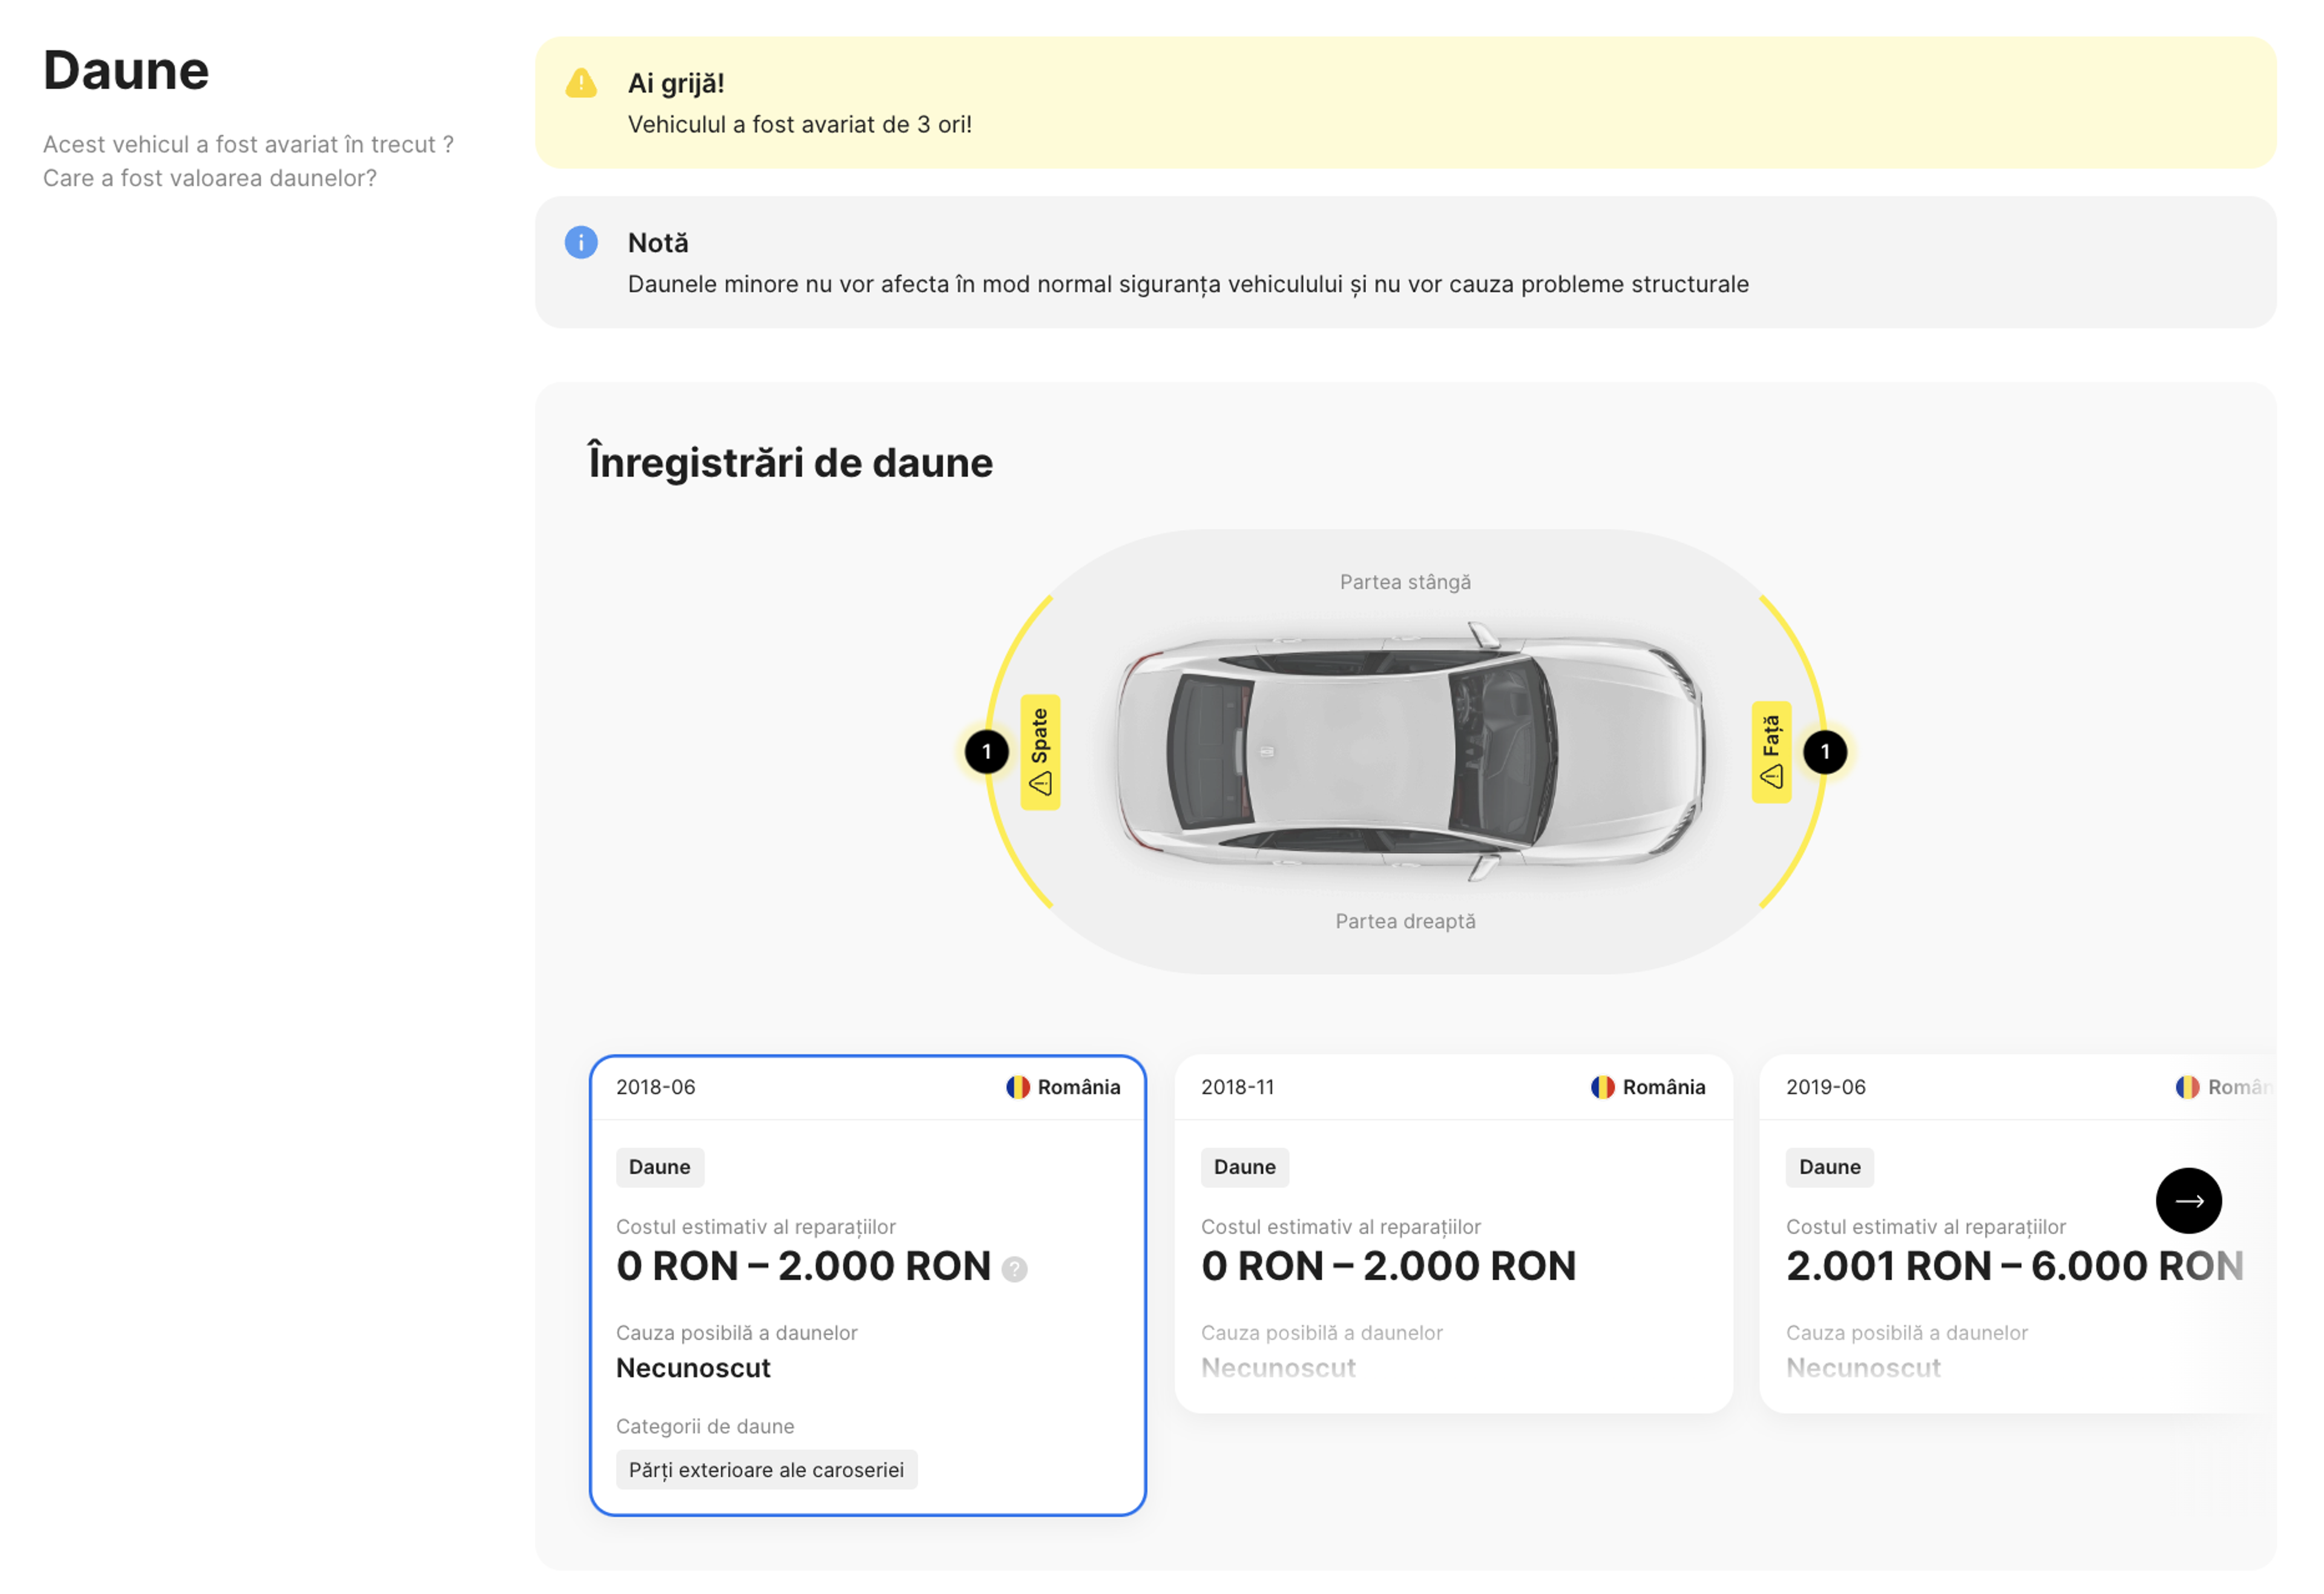Click the Daune tag on 2018-11 card

[x=1244, y=1167]
